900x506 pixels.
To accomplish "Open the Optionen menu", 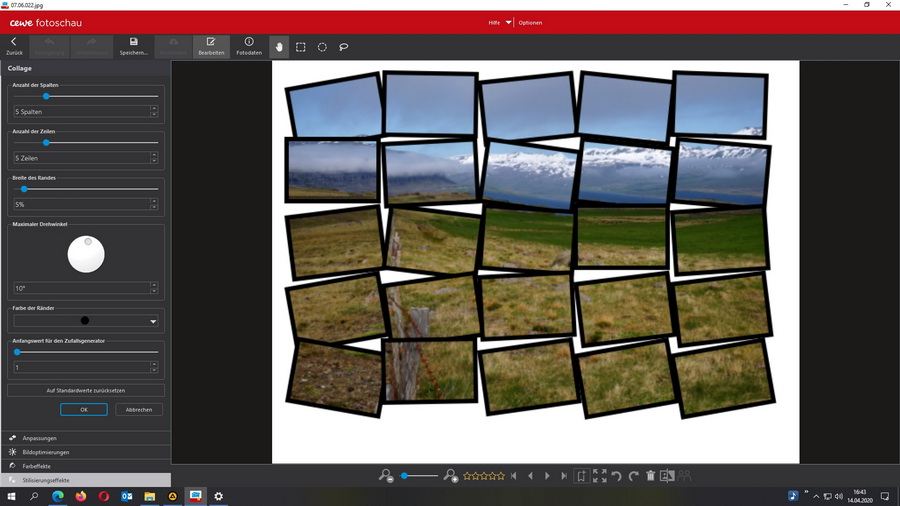I will click(x=530, y=22).
